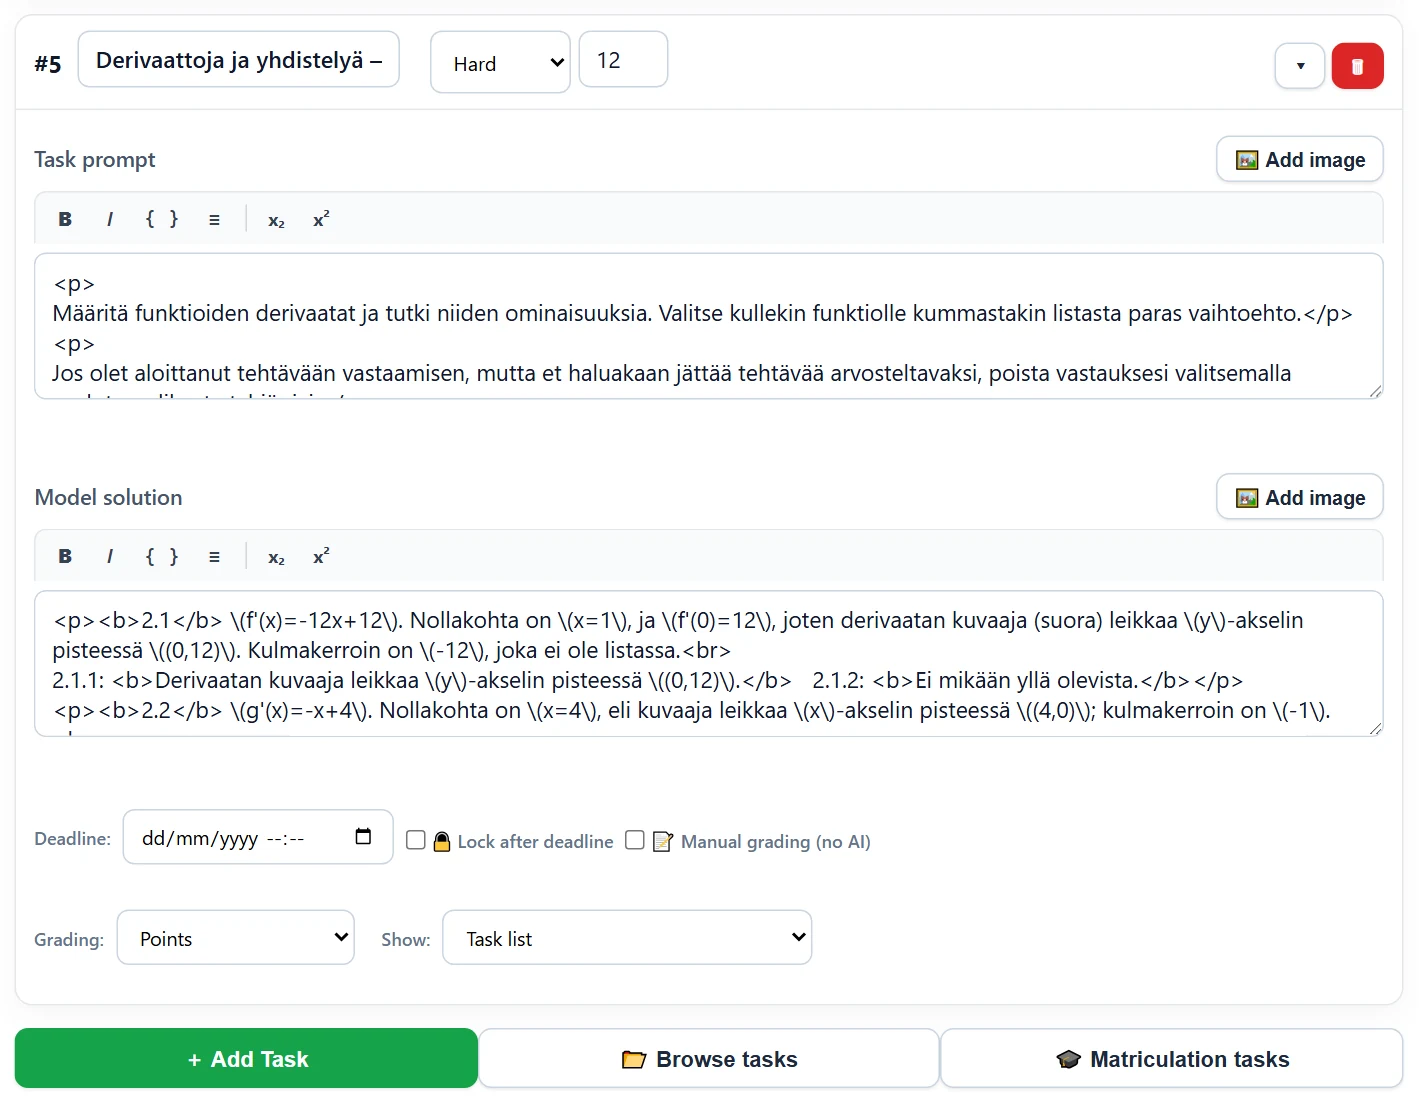This screenshot has height=1104, width=1419.
Task: Add image to Task prompt
Action: click(1300, 159)
